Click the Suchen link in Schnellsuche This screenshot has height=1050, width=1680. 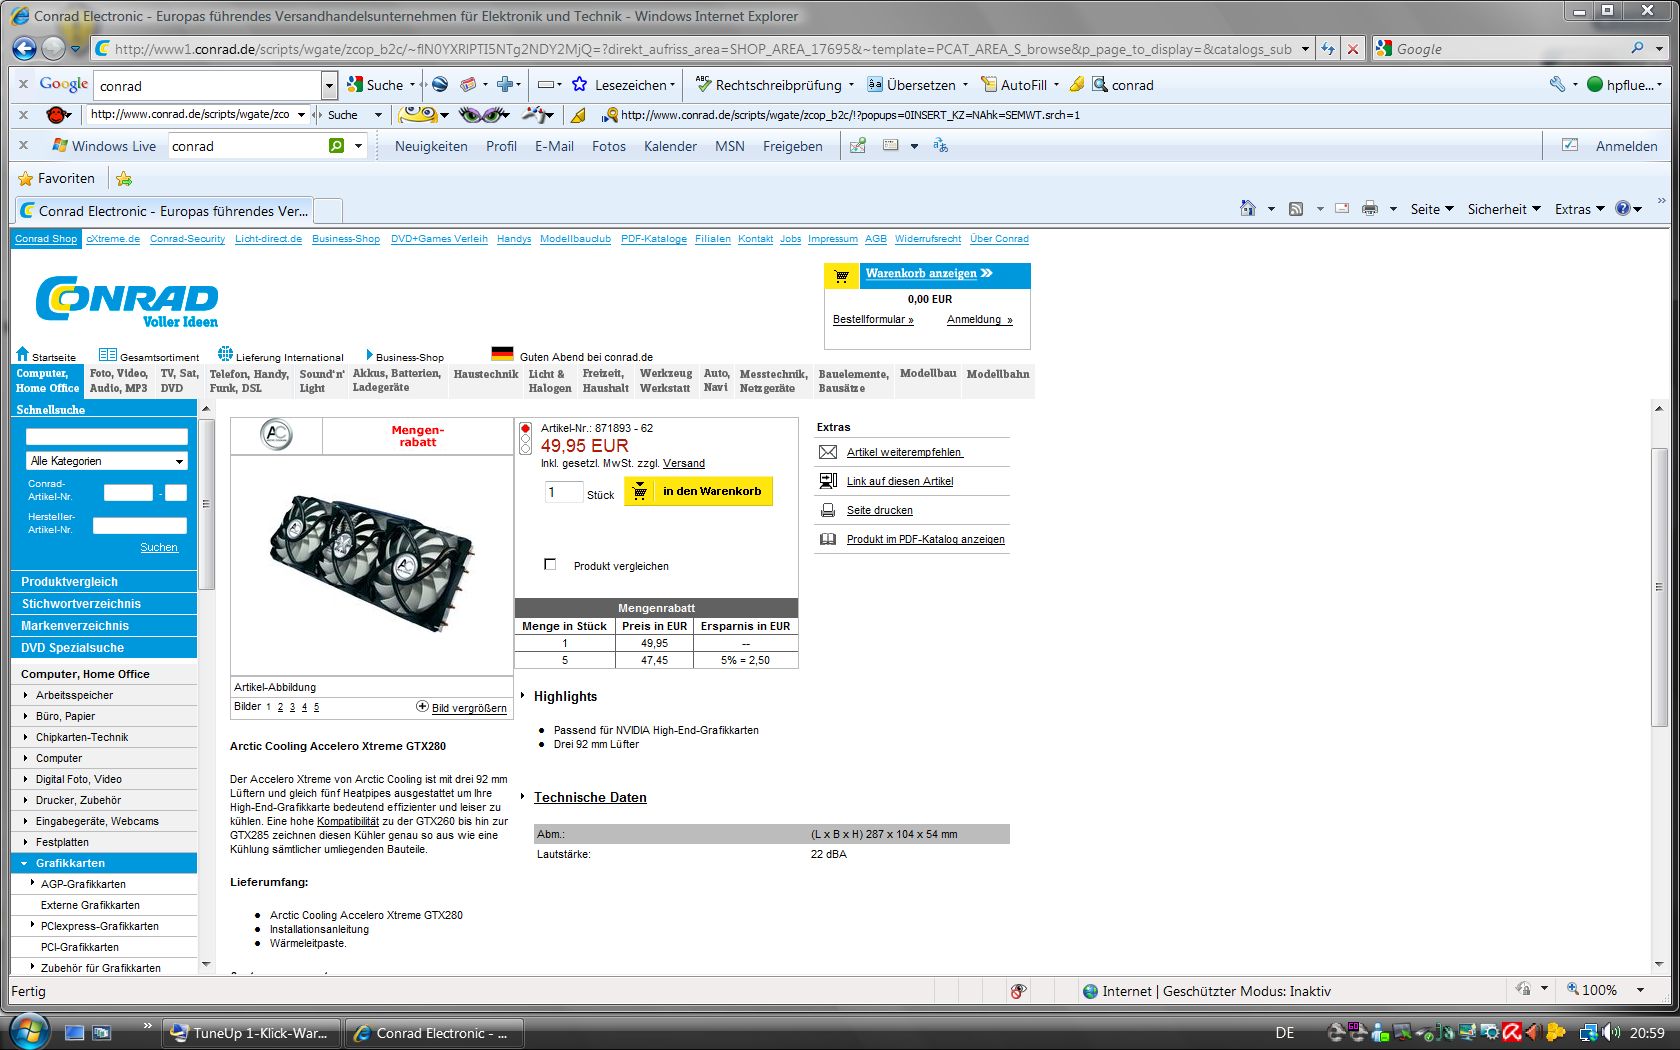click(x=159, y=547)
